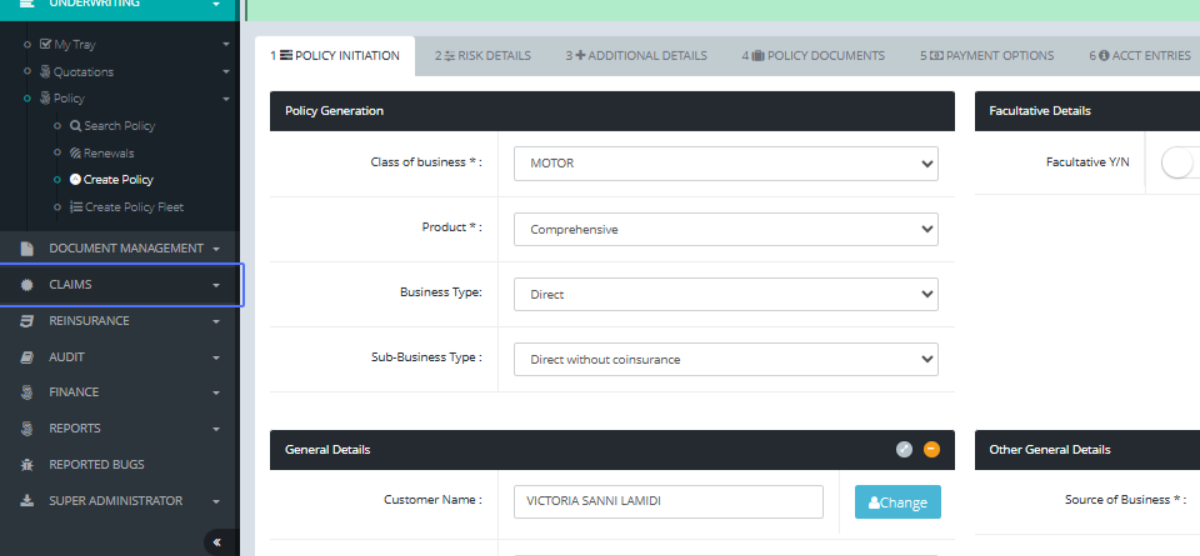
Task: Switch to the Risk Details tab
Action: pyautogui.click(x=483, y=56)
